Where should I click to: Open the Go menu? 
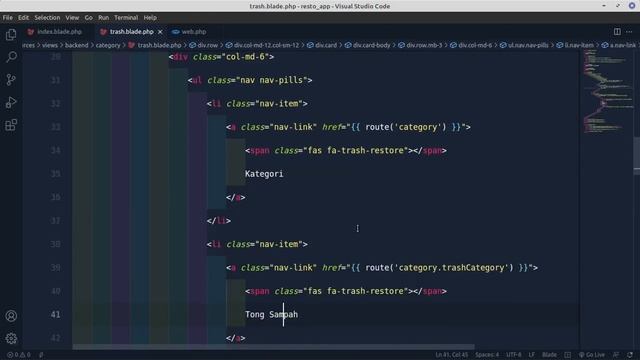[89, 18]
